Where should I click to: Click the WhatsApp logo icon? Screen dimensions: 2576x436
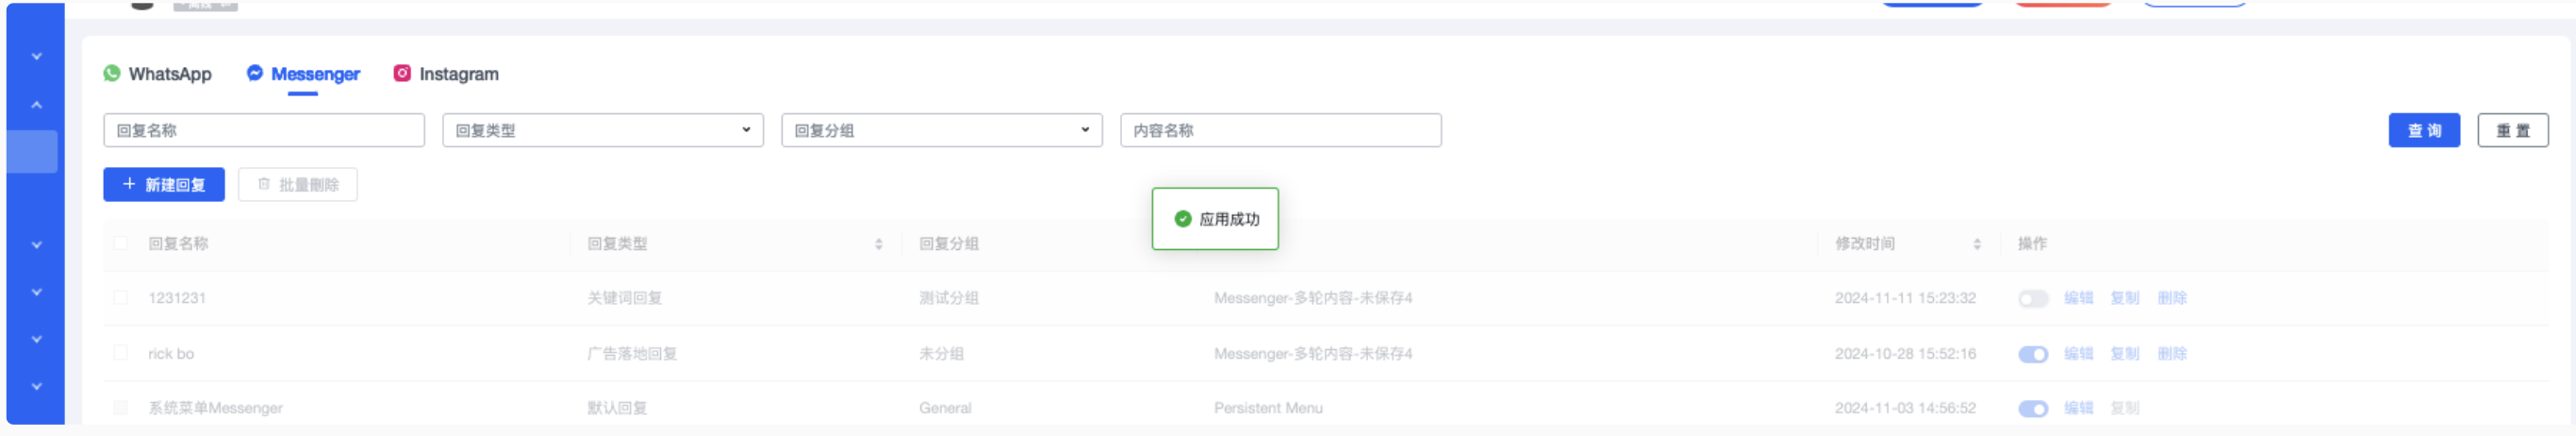tap(112, 73)
